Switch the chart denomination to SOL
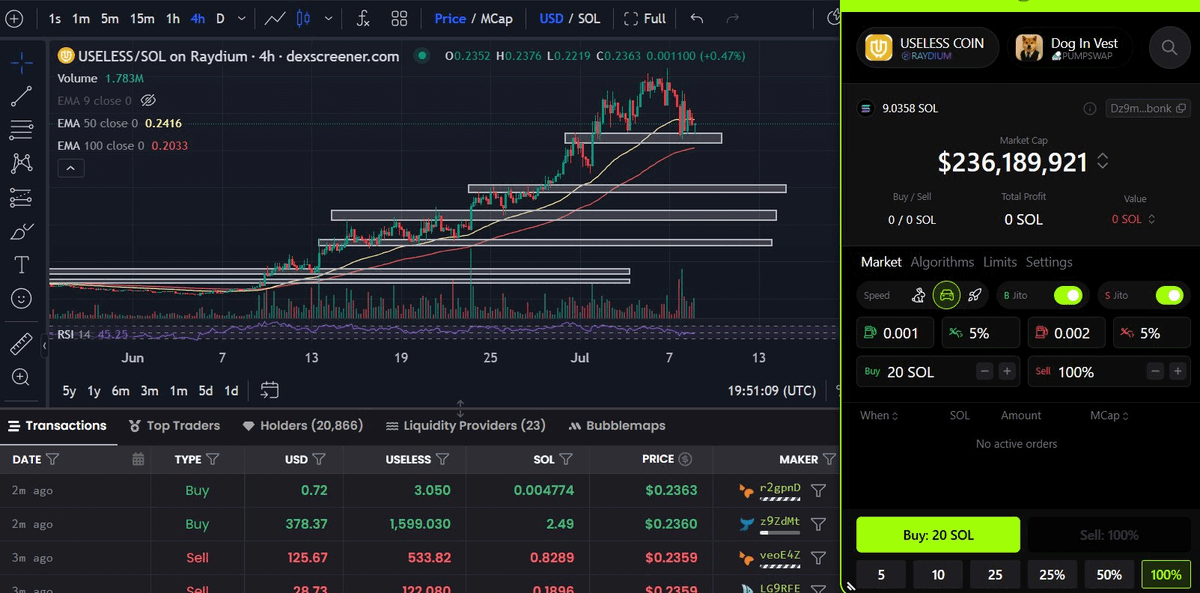1200x593 pixels. [x=590, y=18]
